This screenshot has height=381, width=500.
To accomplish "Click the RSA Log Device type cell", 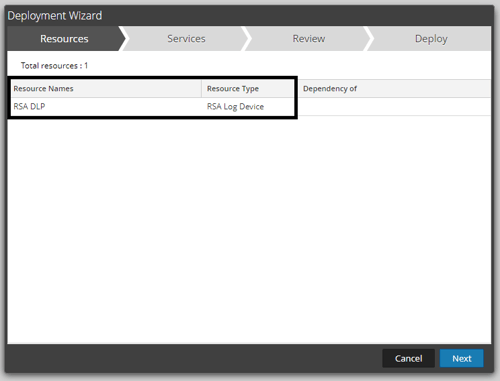I will coord(248,107).
